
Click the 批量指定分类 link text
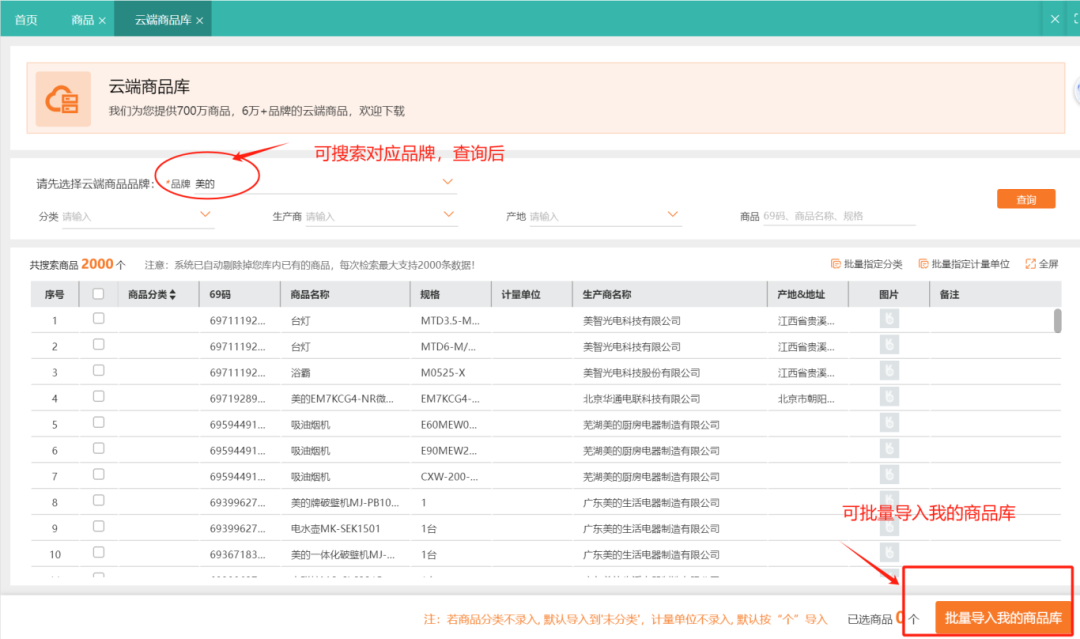pos(873,264)
